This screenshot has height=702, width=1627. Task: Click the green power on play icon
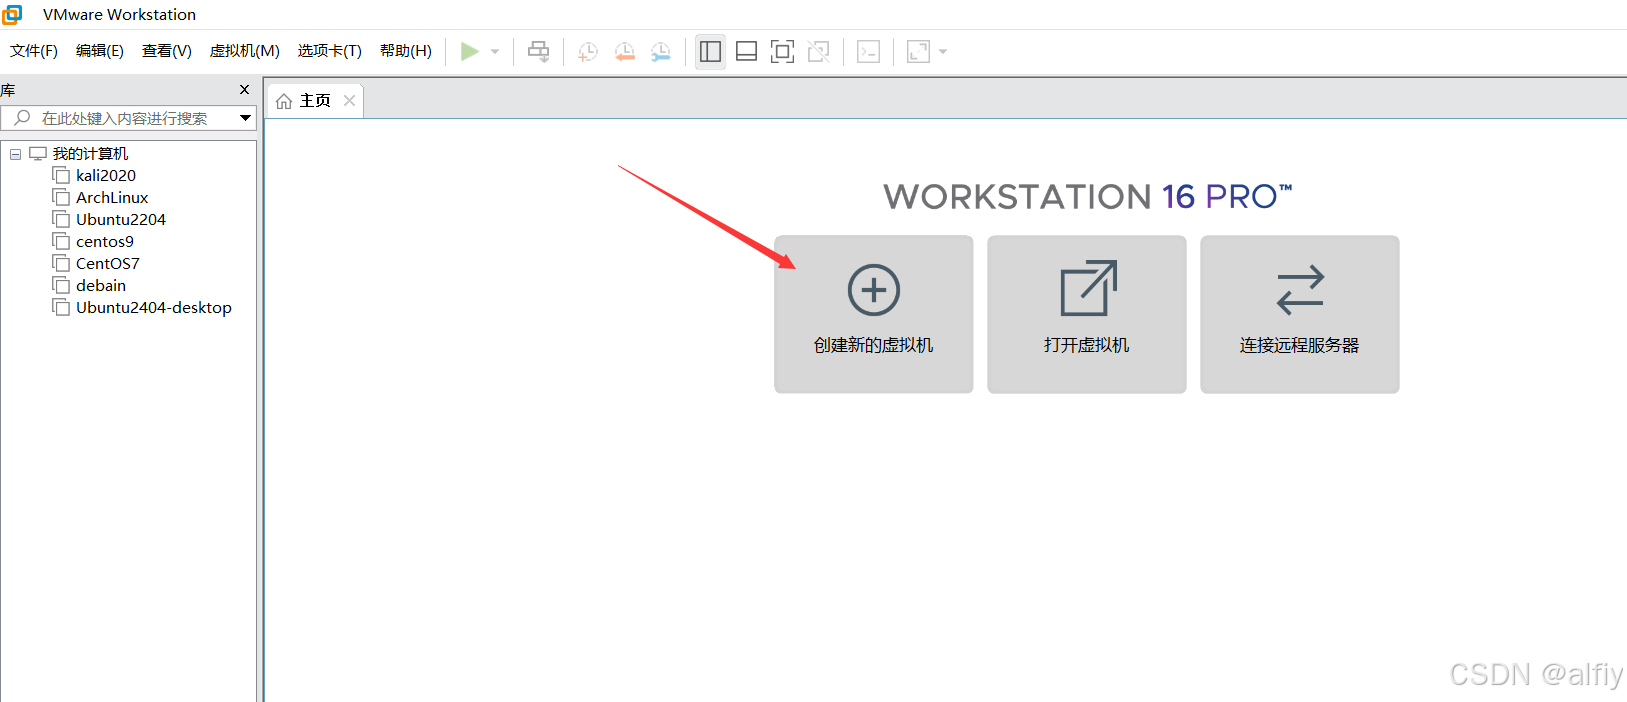tap(469, 51)
